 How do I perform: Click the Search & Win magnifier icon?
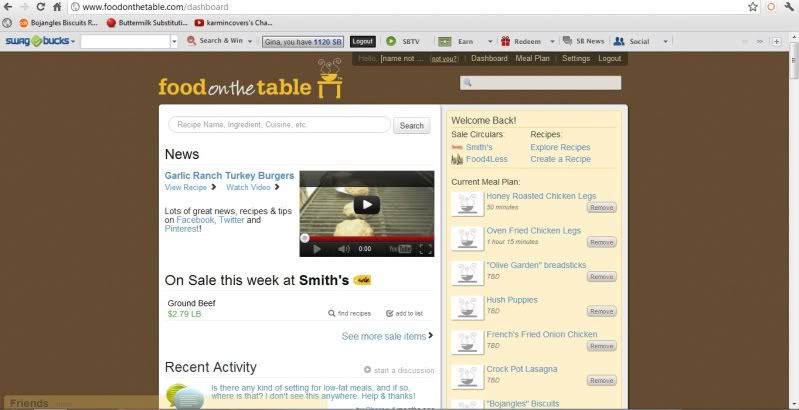tap(191, 41)
